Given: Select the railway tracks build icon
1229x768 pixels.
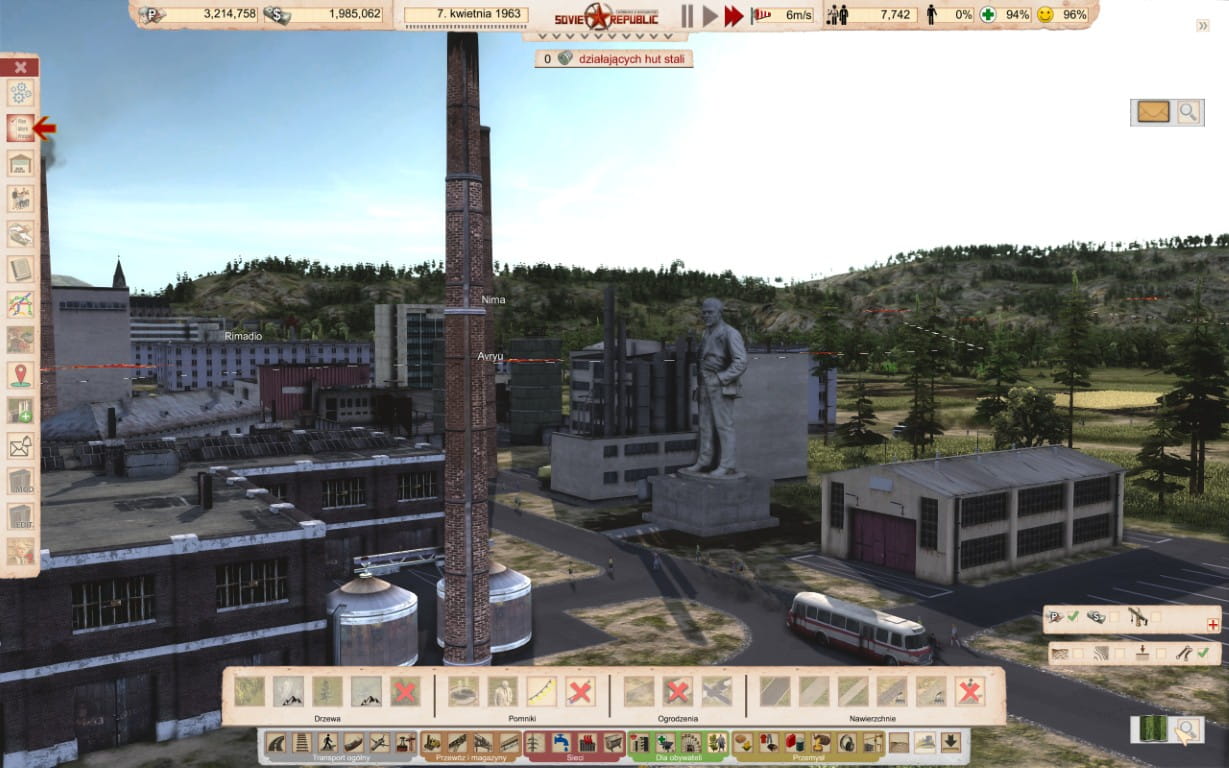Looking at the screenshot, I should click(301, 742).
